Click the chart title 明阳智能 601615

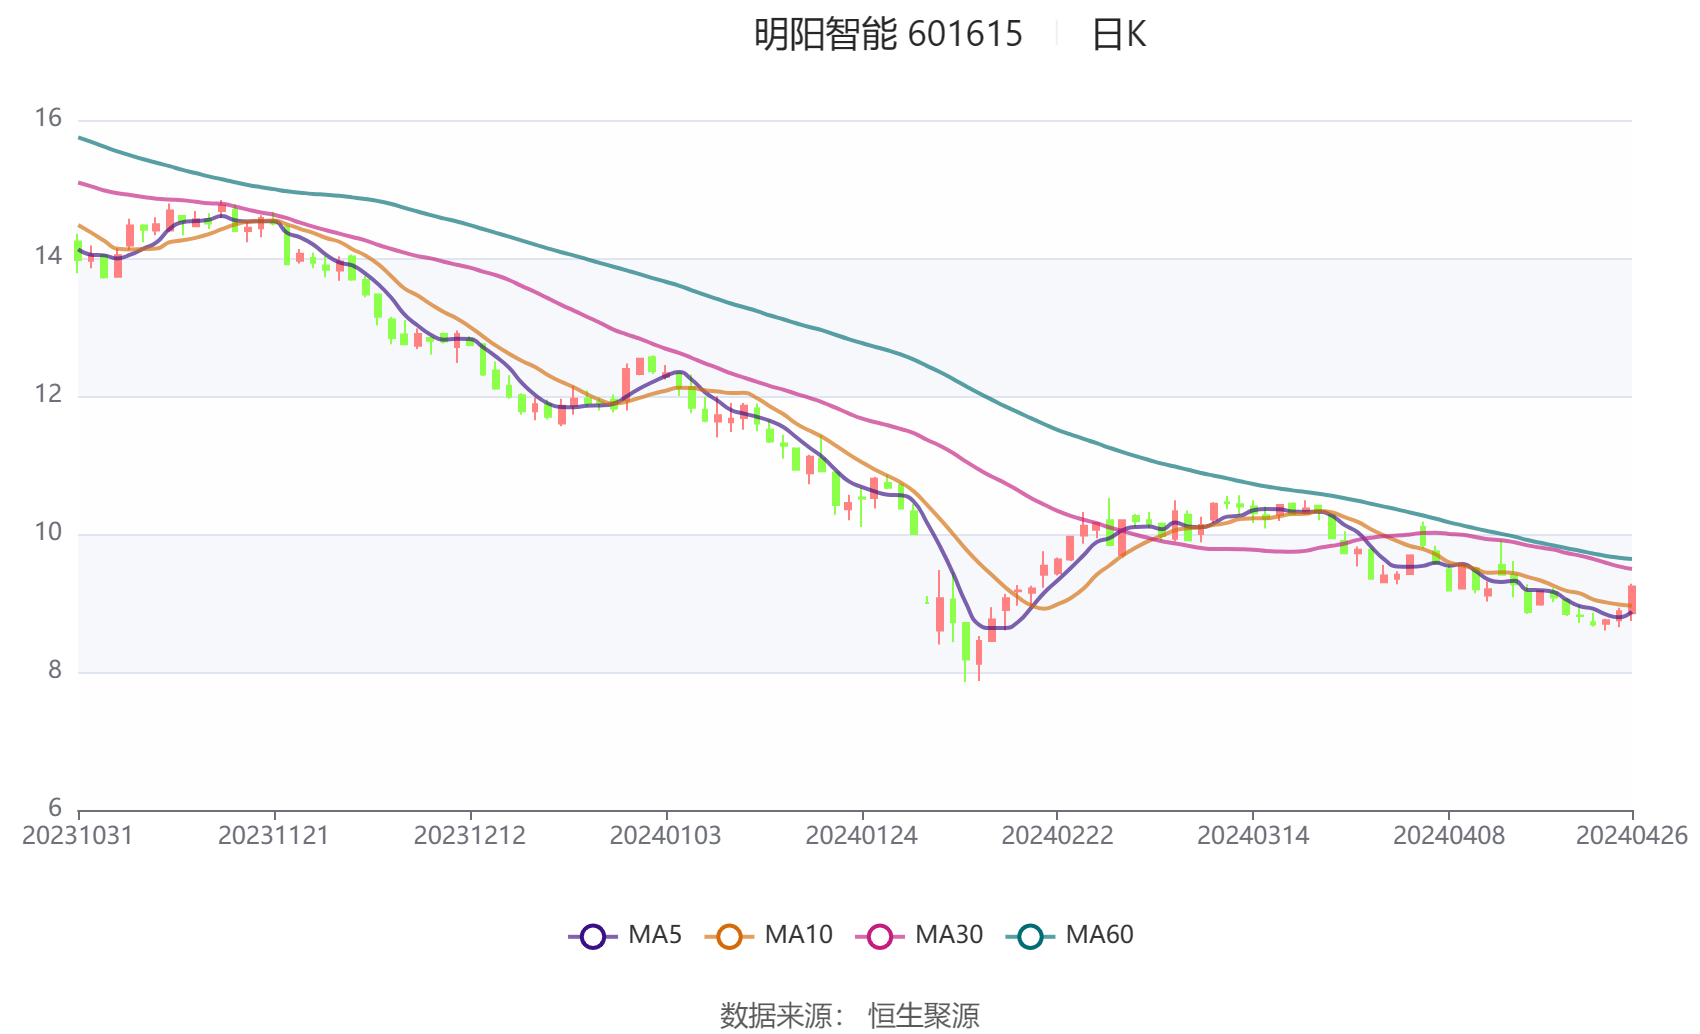click(x=888, y=35)
